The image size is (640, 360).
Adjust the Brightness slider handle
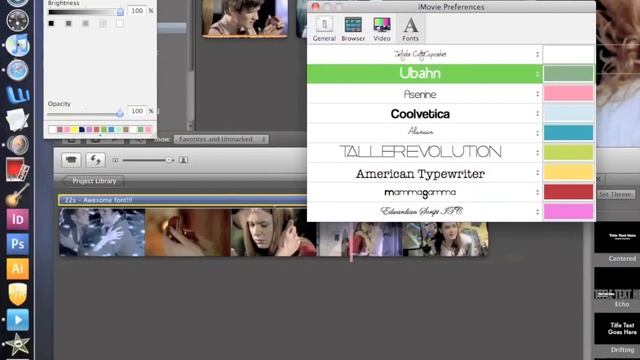tap(120, 12)
